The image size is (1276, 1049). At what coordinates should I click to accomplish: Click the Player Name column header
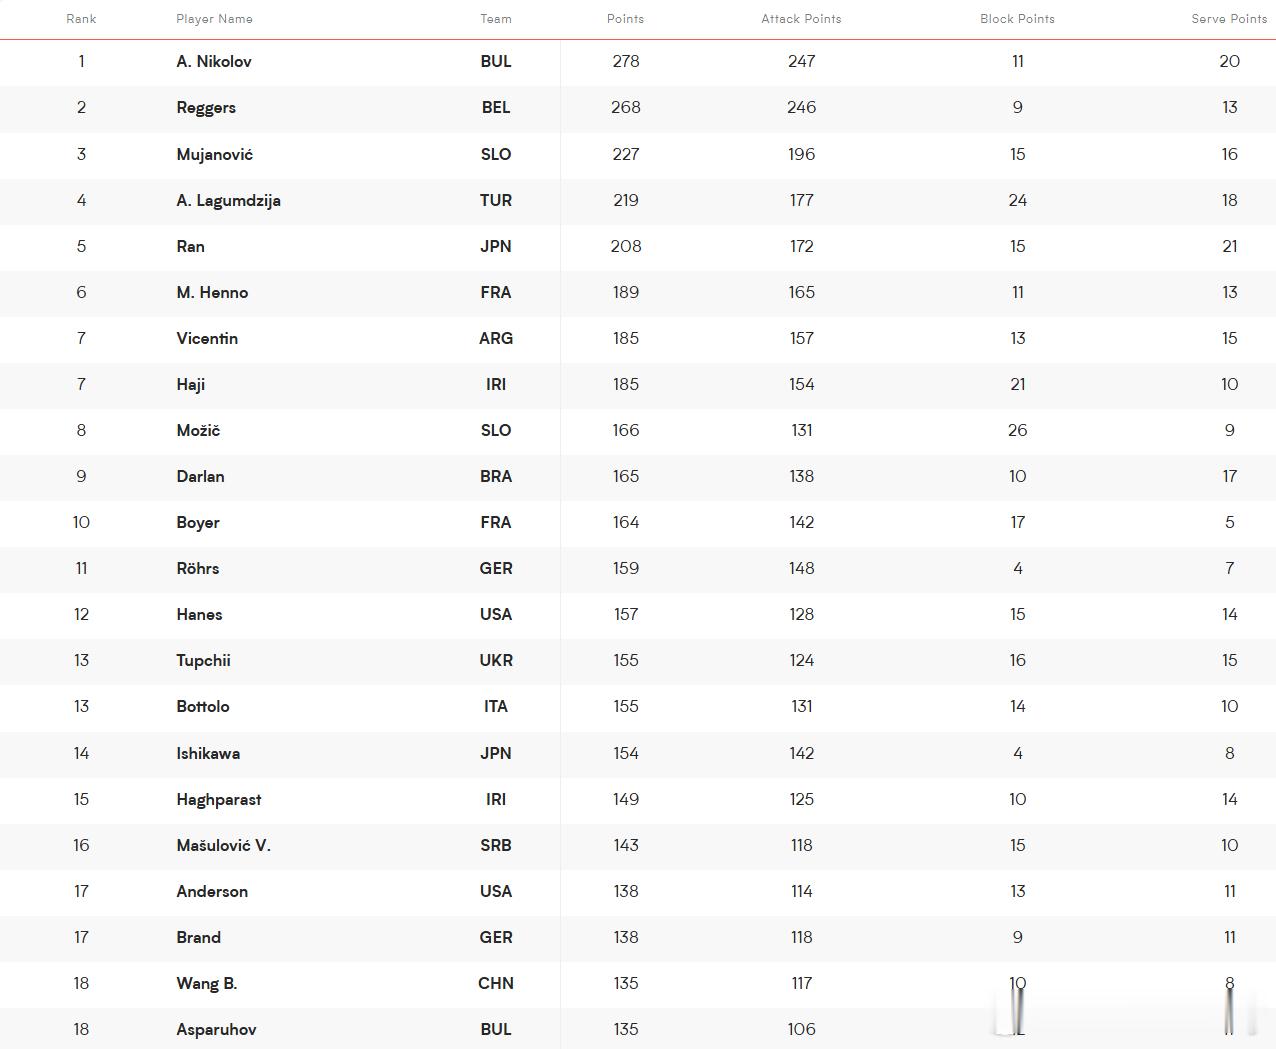[x=214, y=19]
